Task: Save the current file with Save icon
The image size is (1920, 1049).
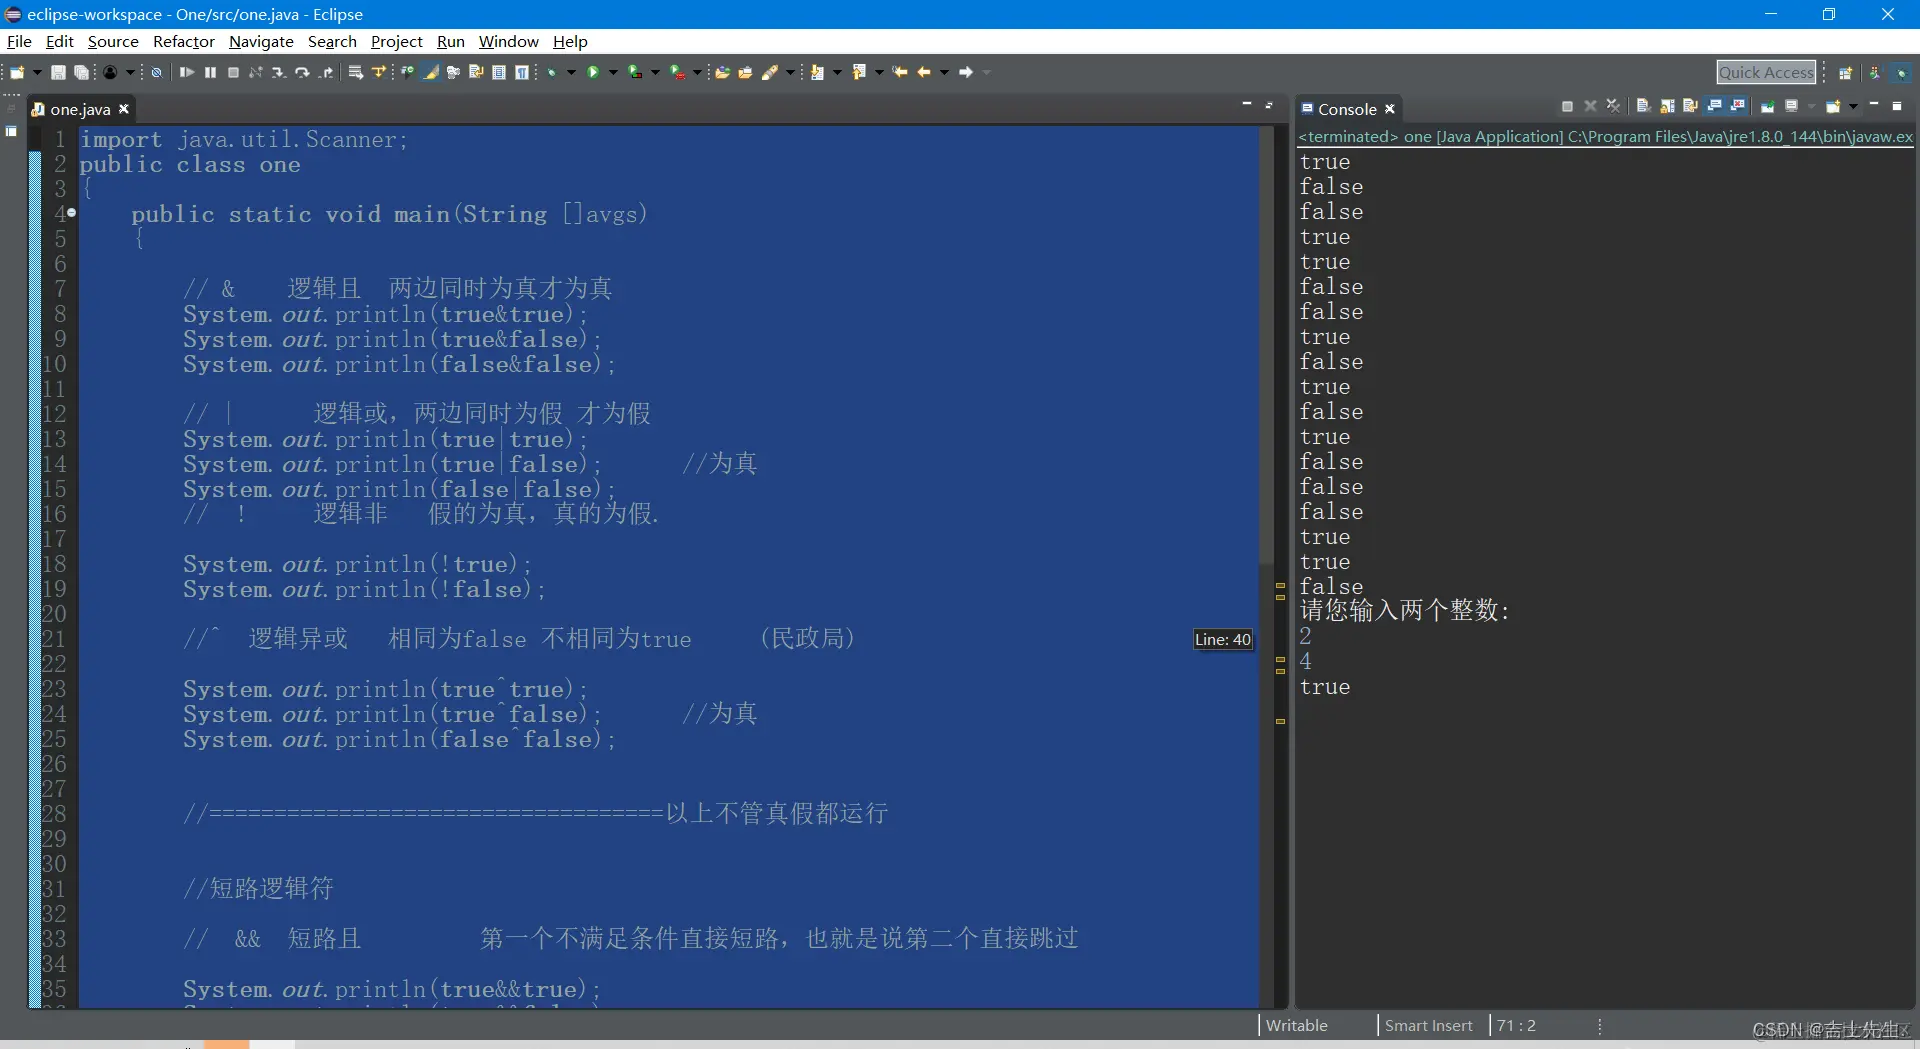Action: point(57,72)
